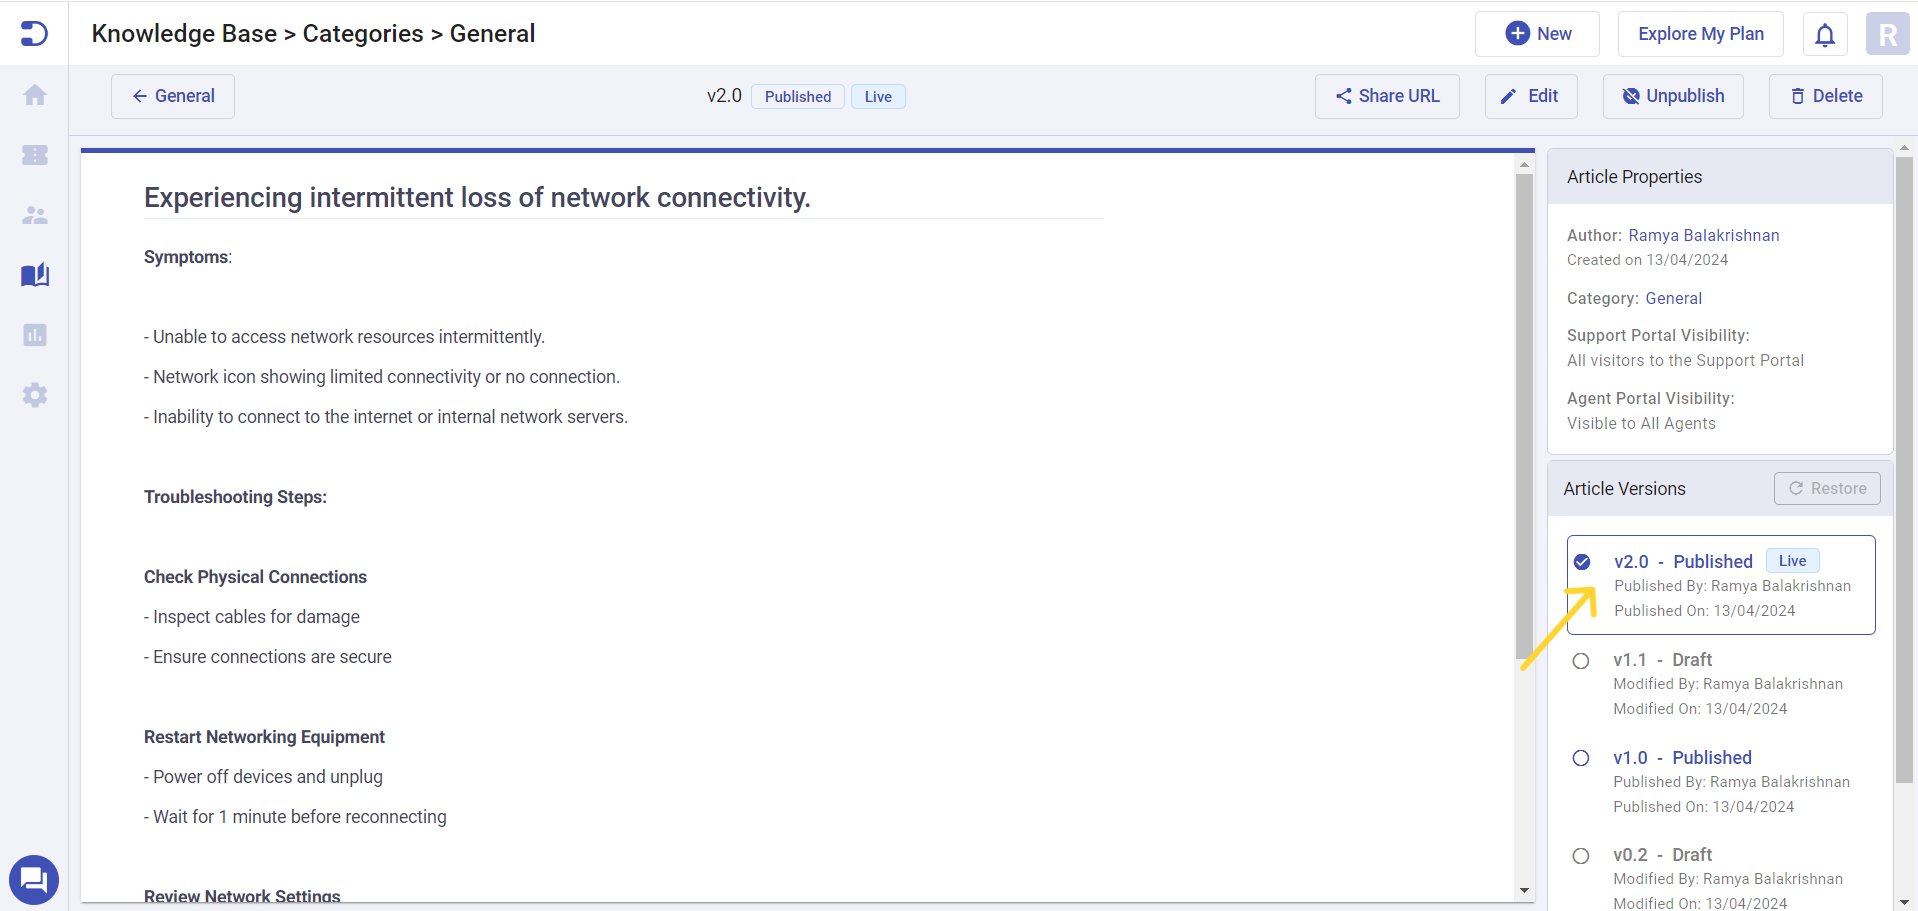Select the v1.1 Draft version radio button
The width and height of the screenshot is (1918, 911).
coord(1581,661)
